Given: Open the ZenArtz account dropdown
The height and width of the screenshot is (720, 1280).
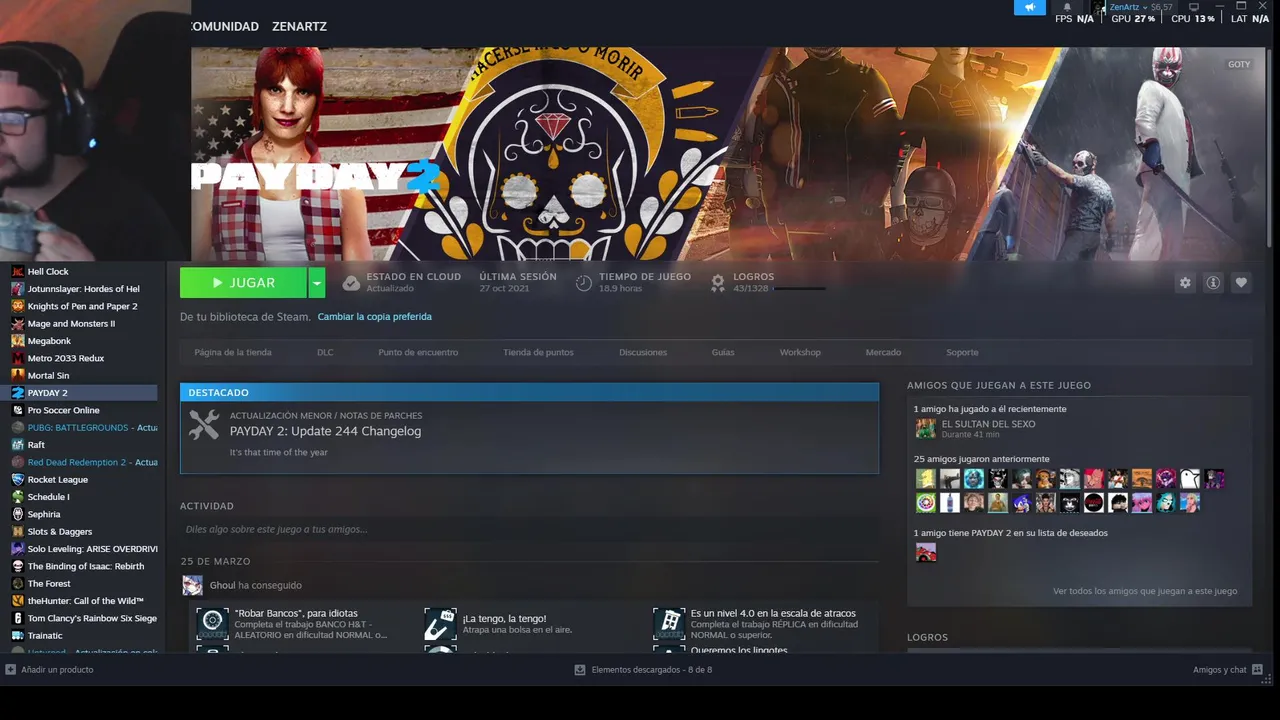Looking at the screenshot, I should click(x=1129, y=7).
